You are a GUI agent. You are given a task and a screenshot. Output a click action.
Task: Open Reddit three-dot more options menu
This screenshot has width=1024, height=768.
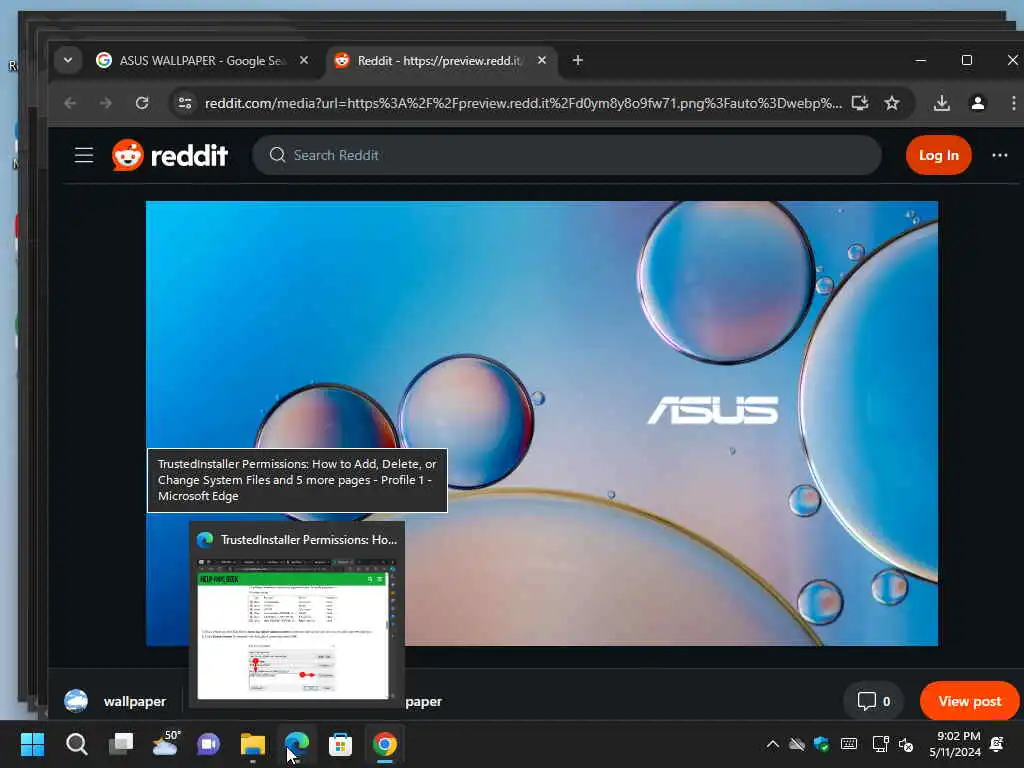coord(1000,155)
